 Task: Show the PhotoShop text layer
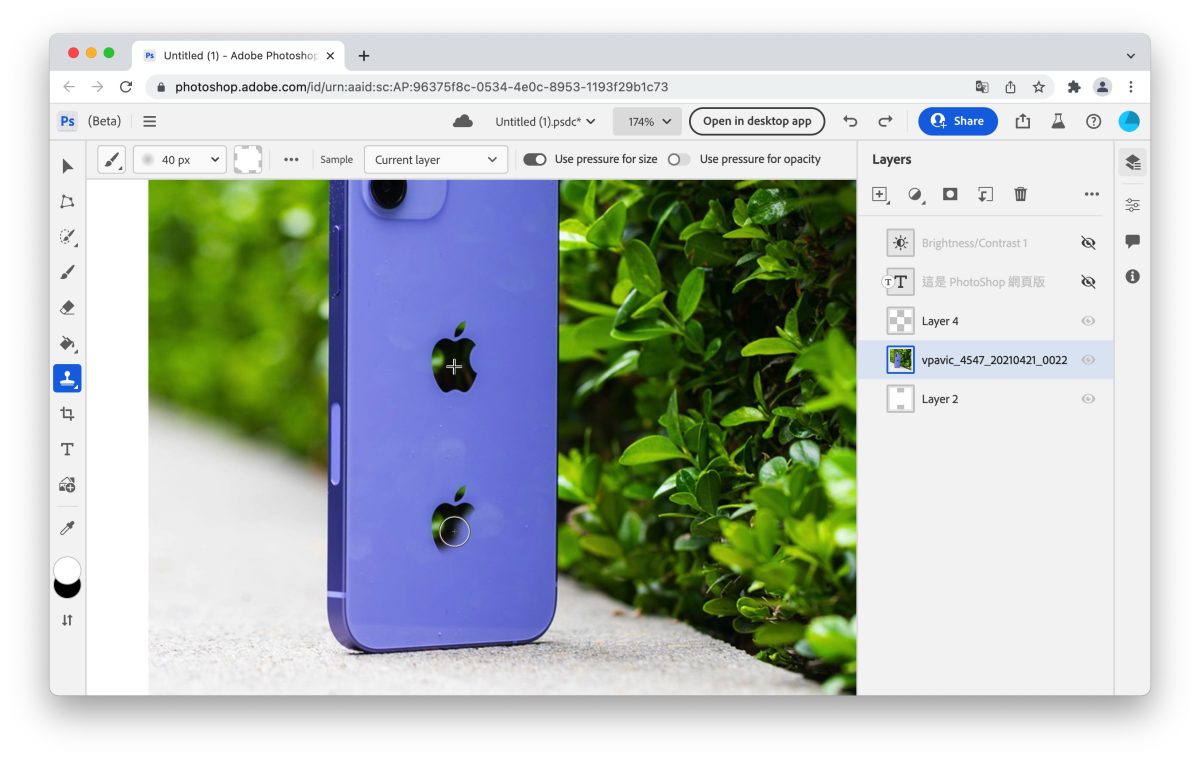point(1088,282)
